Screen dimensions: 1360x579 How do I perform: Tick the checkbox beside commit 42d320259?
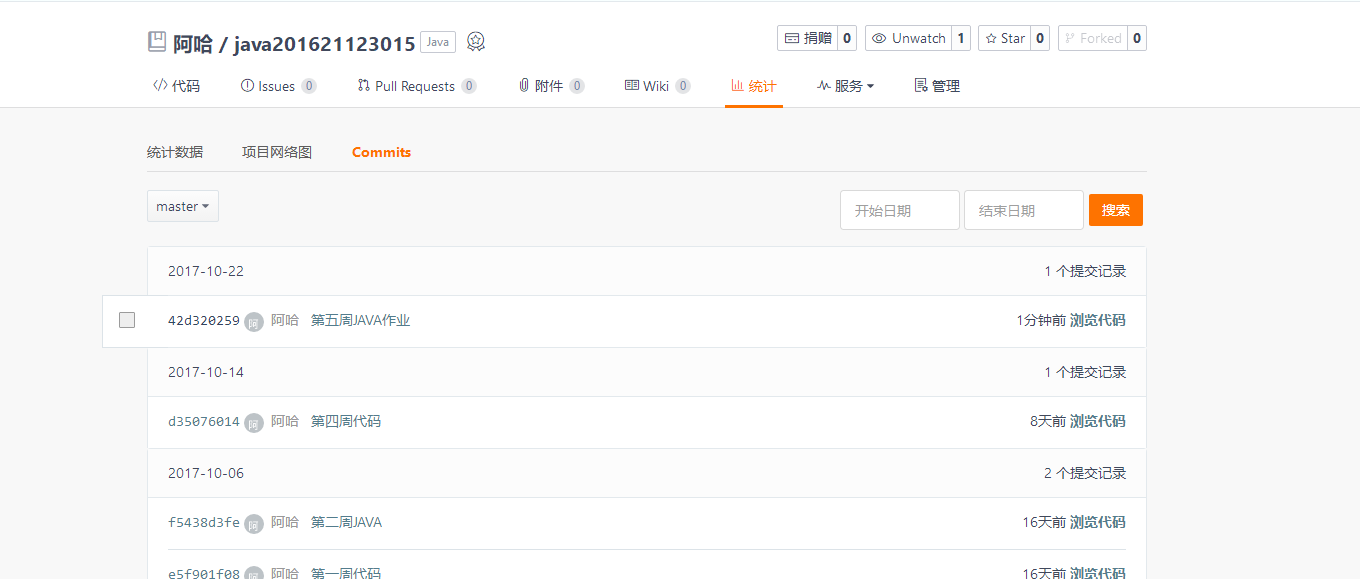127,320
